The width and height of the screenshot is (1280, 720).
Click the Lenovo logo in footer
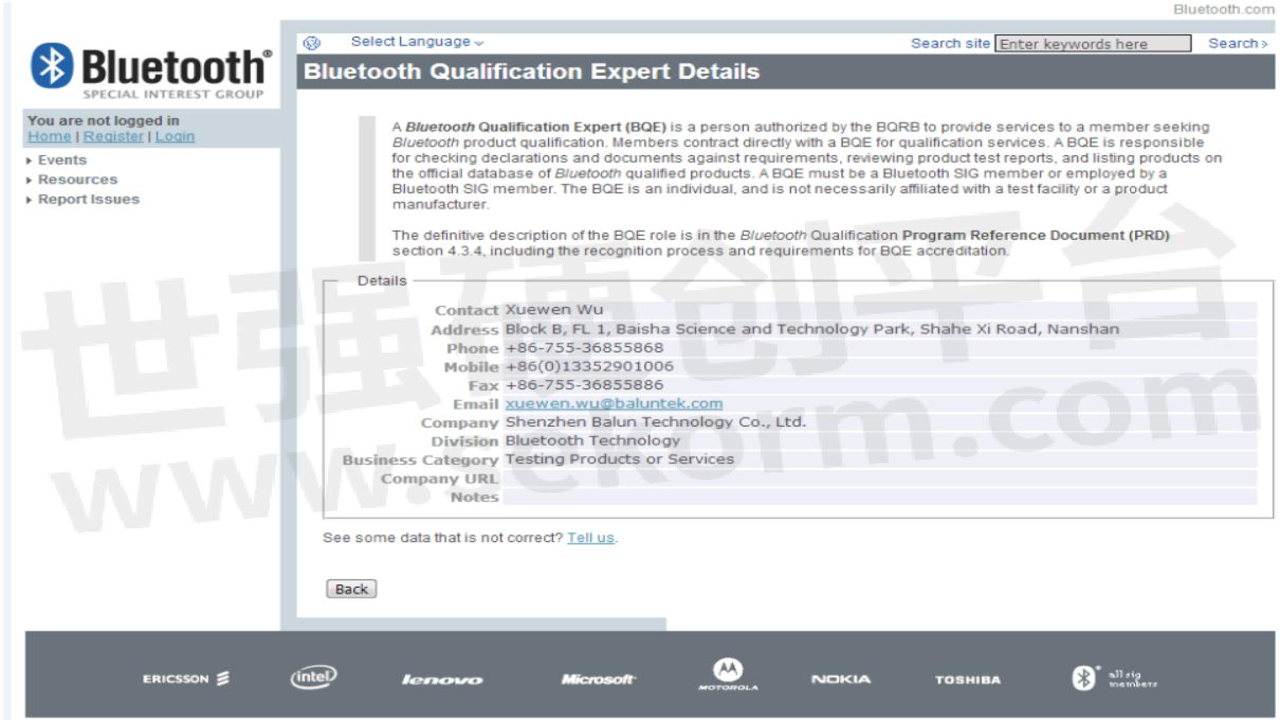[441, 680]
